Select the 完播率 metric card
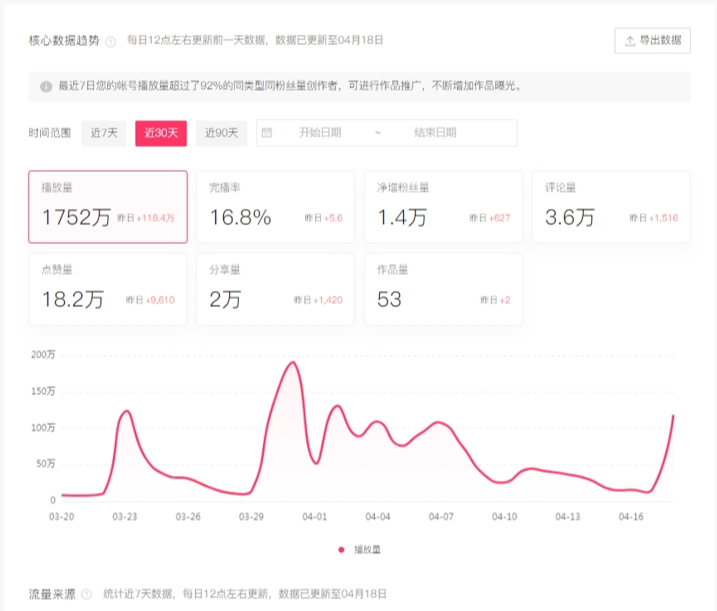Screen dimensions: 717x611 (x=275, y=207)
